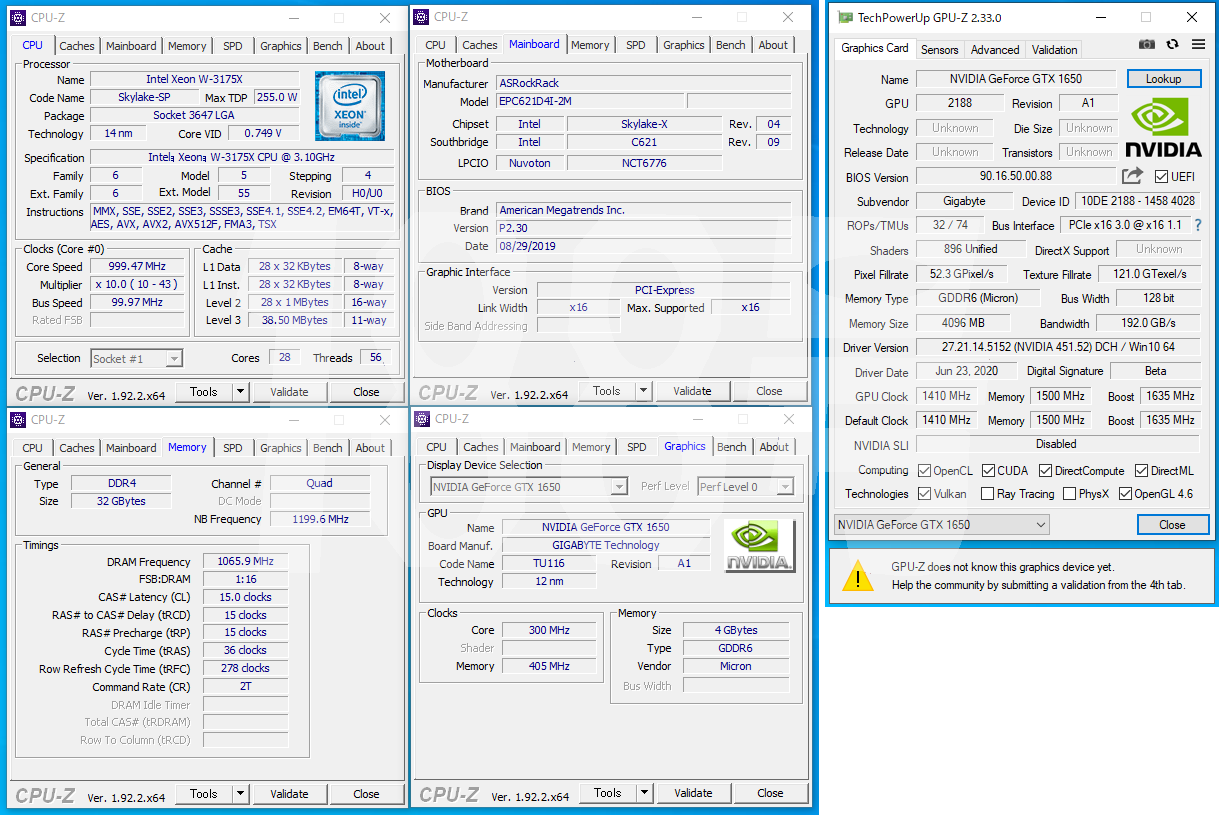This screenshot has width=1219, height=815.
Task: Click the warning icon in GPU-Z notice
Action: pyautogui.click(x=857, y=576)
